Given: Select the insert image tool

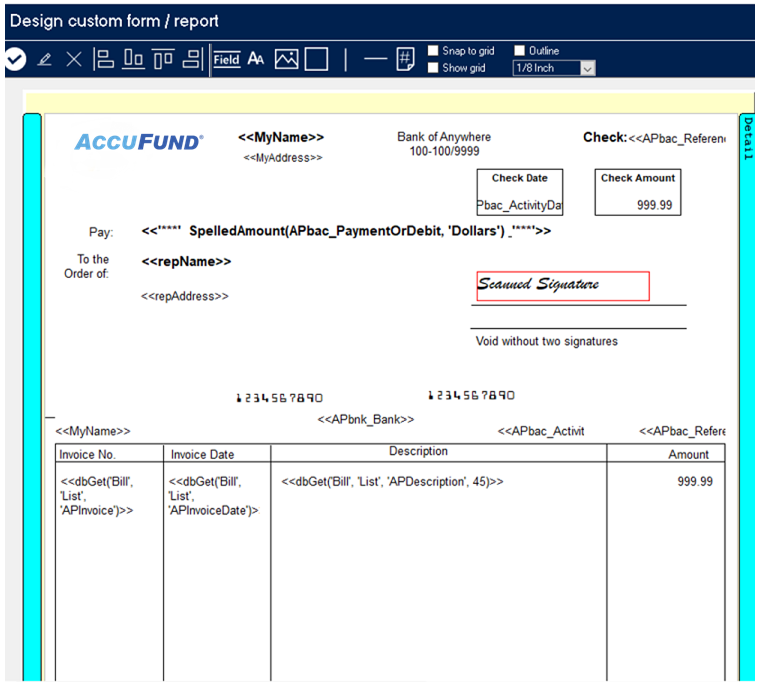Looking at the screenshot, I should tap(287, 60).
